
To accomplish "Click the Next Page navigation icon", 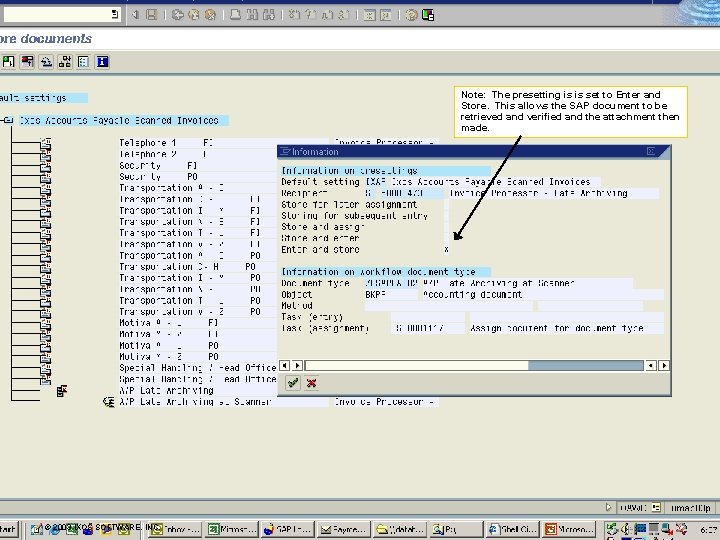I will [327, 15].
